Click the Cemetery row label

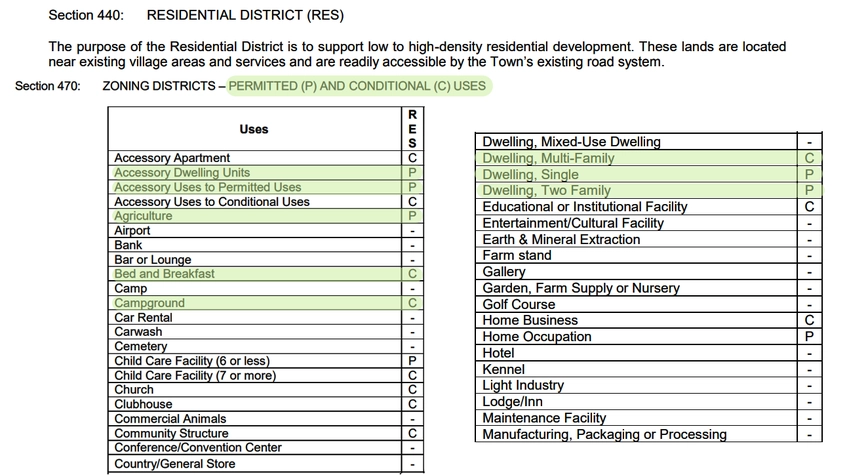point(141,347)
